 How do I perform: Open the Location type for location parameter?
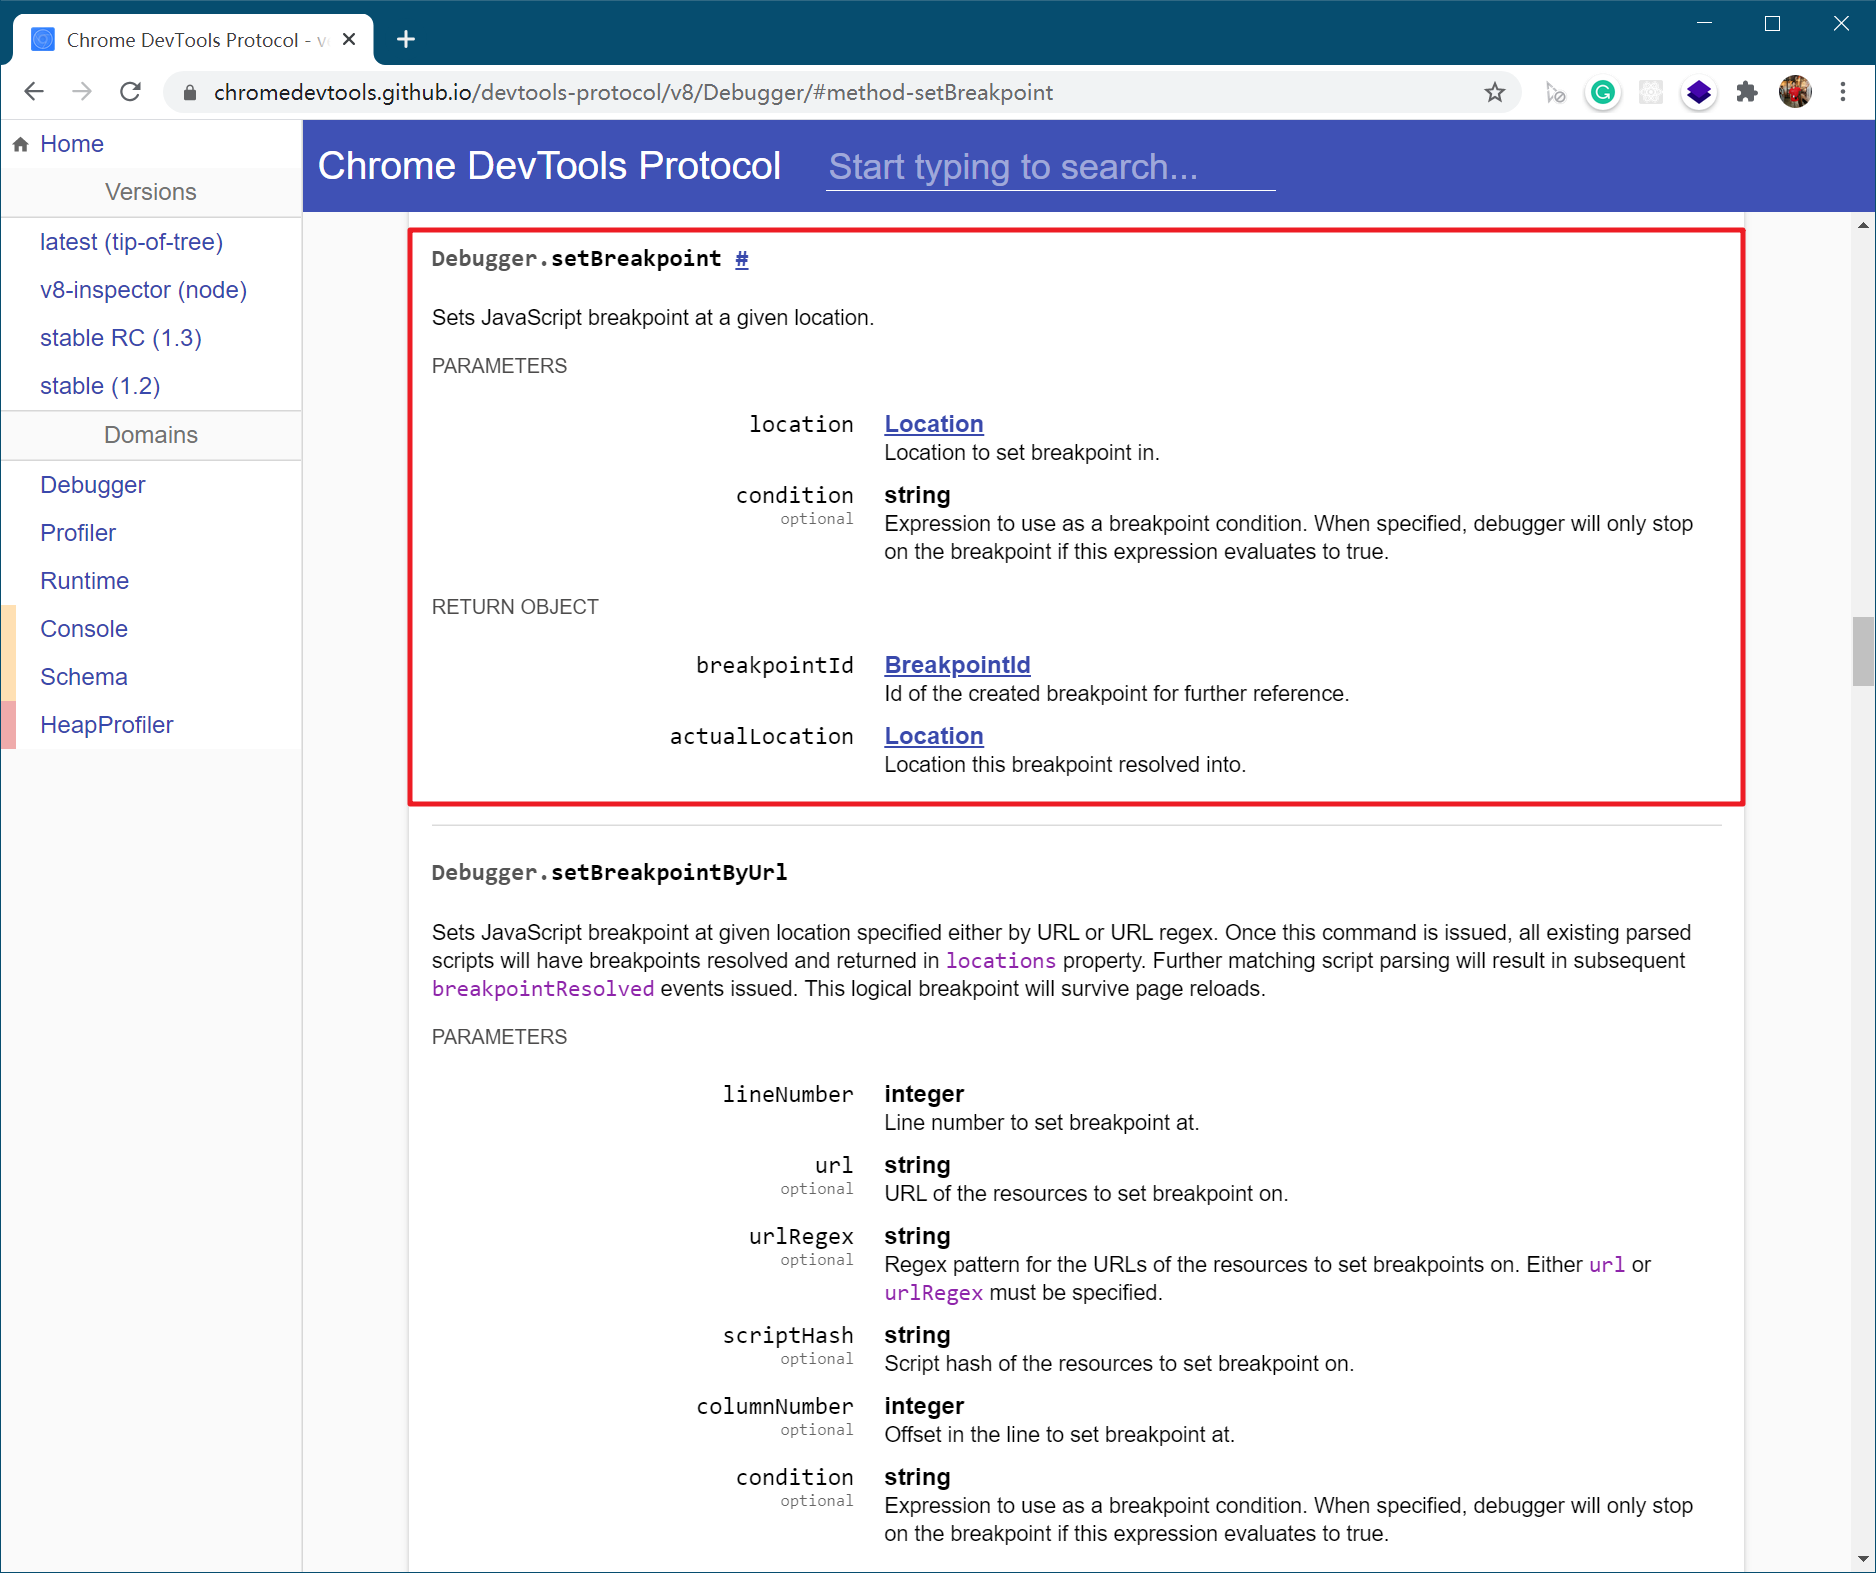pyautogui.click(x=934, y=424)
